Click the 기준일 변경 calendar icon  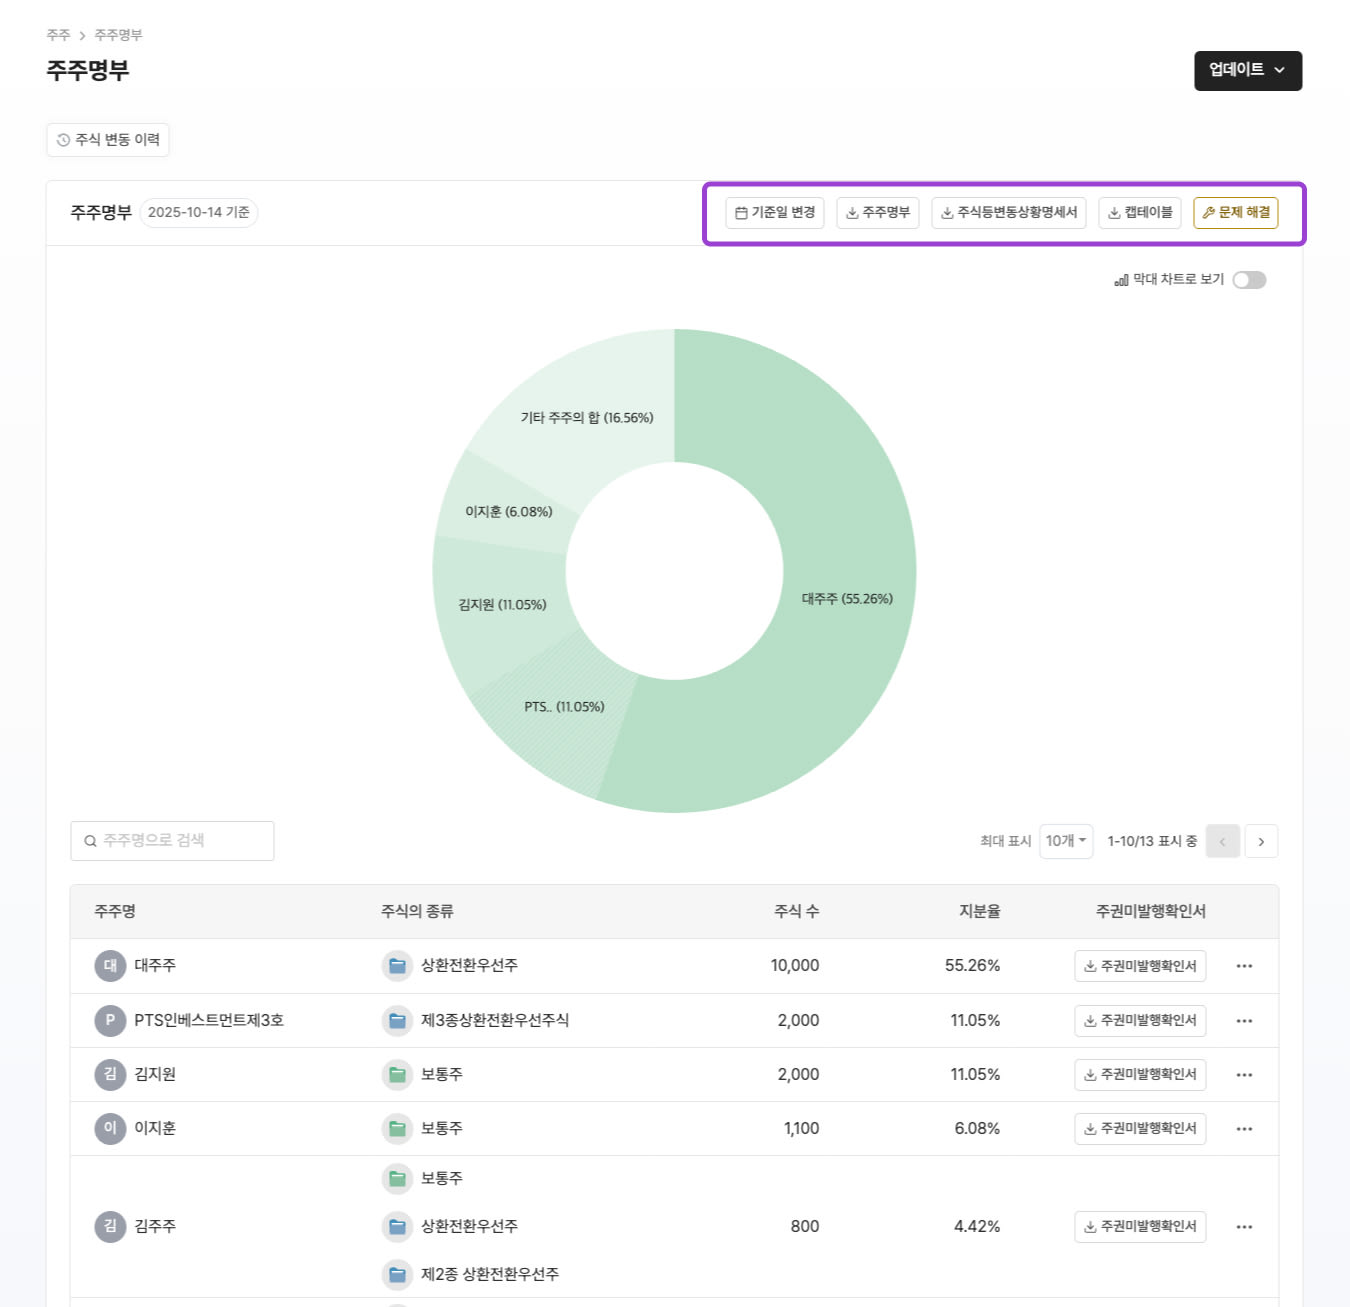tap(741, 212)
